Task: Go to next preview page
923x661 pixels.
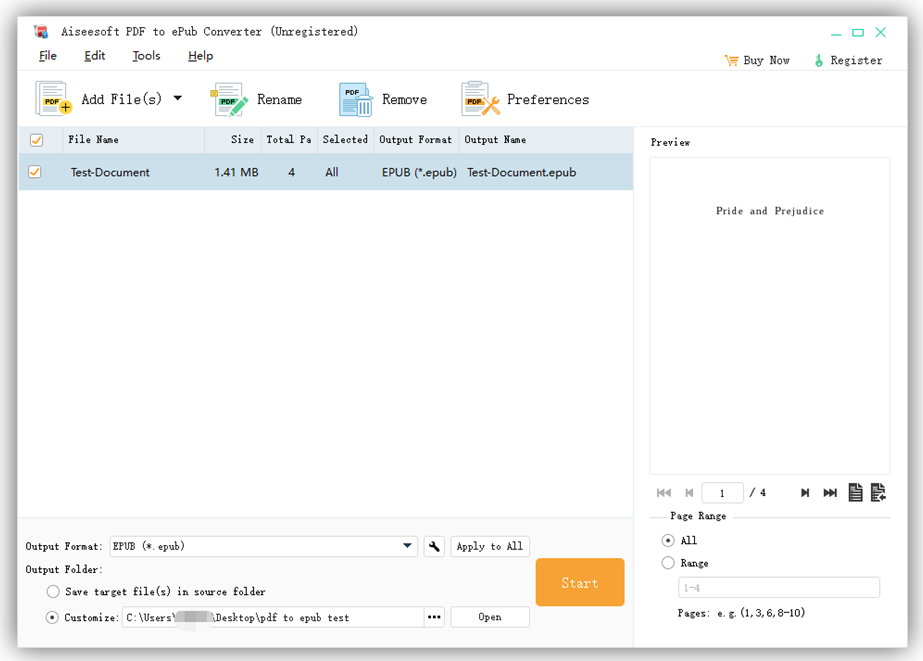Action: click(805, 493)
